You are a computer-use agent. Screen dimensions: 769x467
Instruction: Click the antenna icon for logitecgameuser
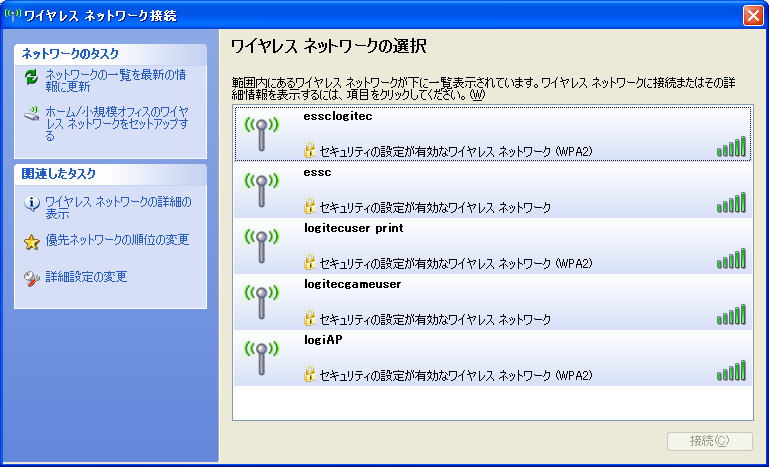[261, 301]
